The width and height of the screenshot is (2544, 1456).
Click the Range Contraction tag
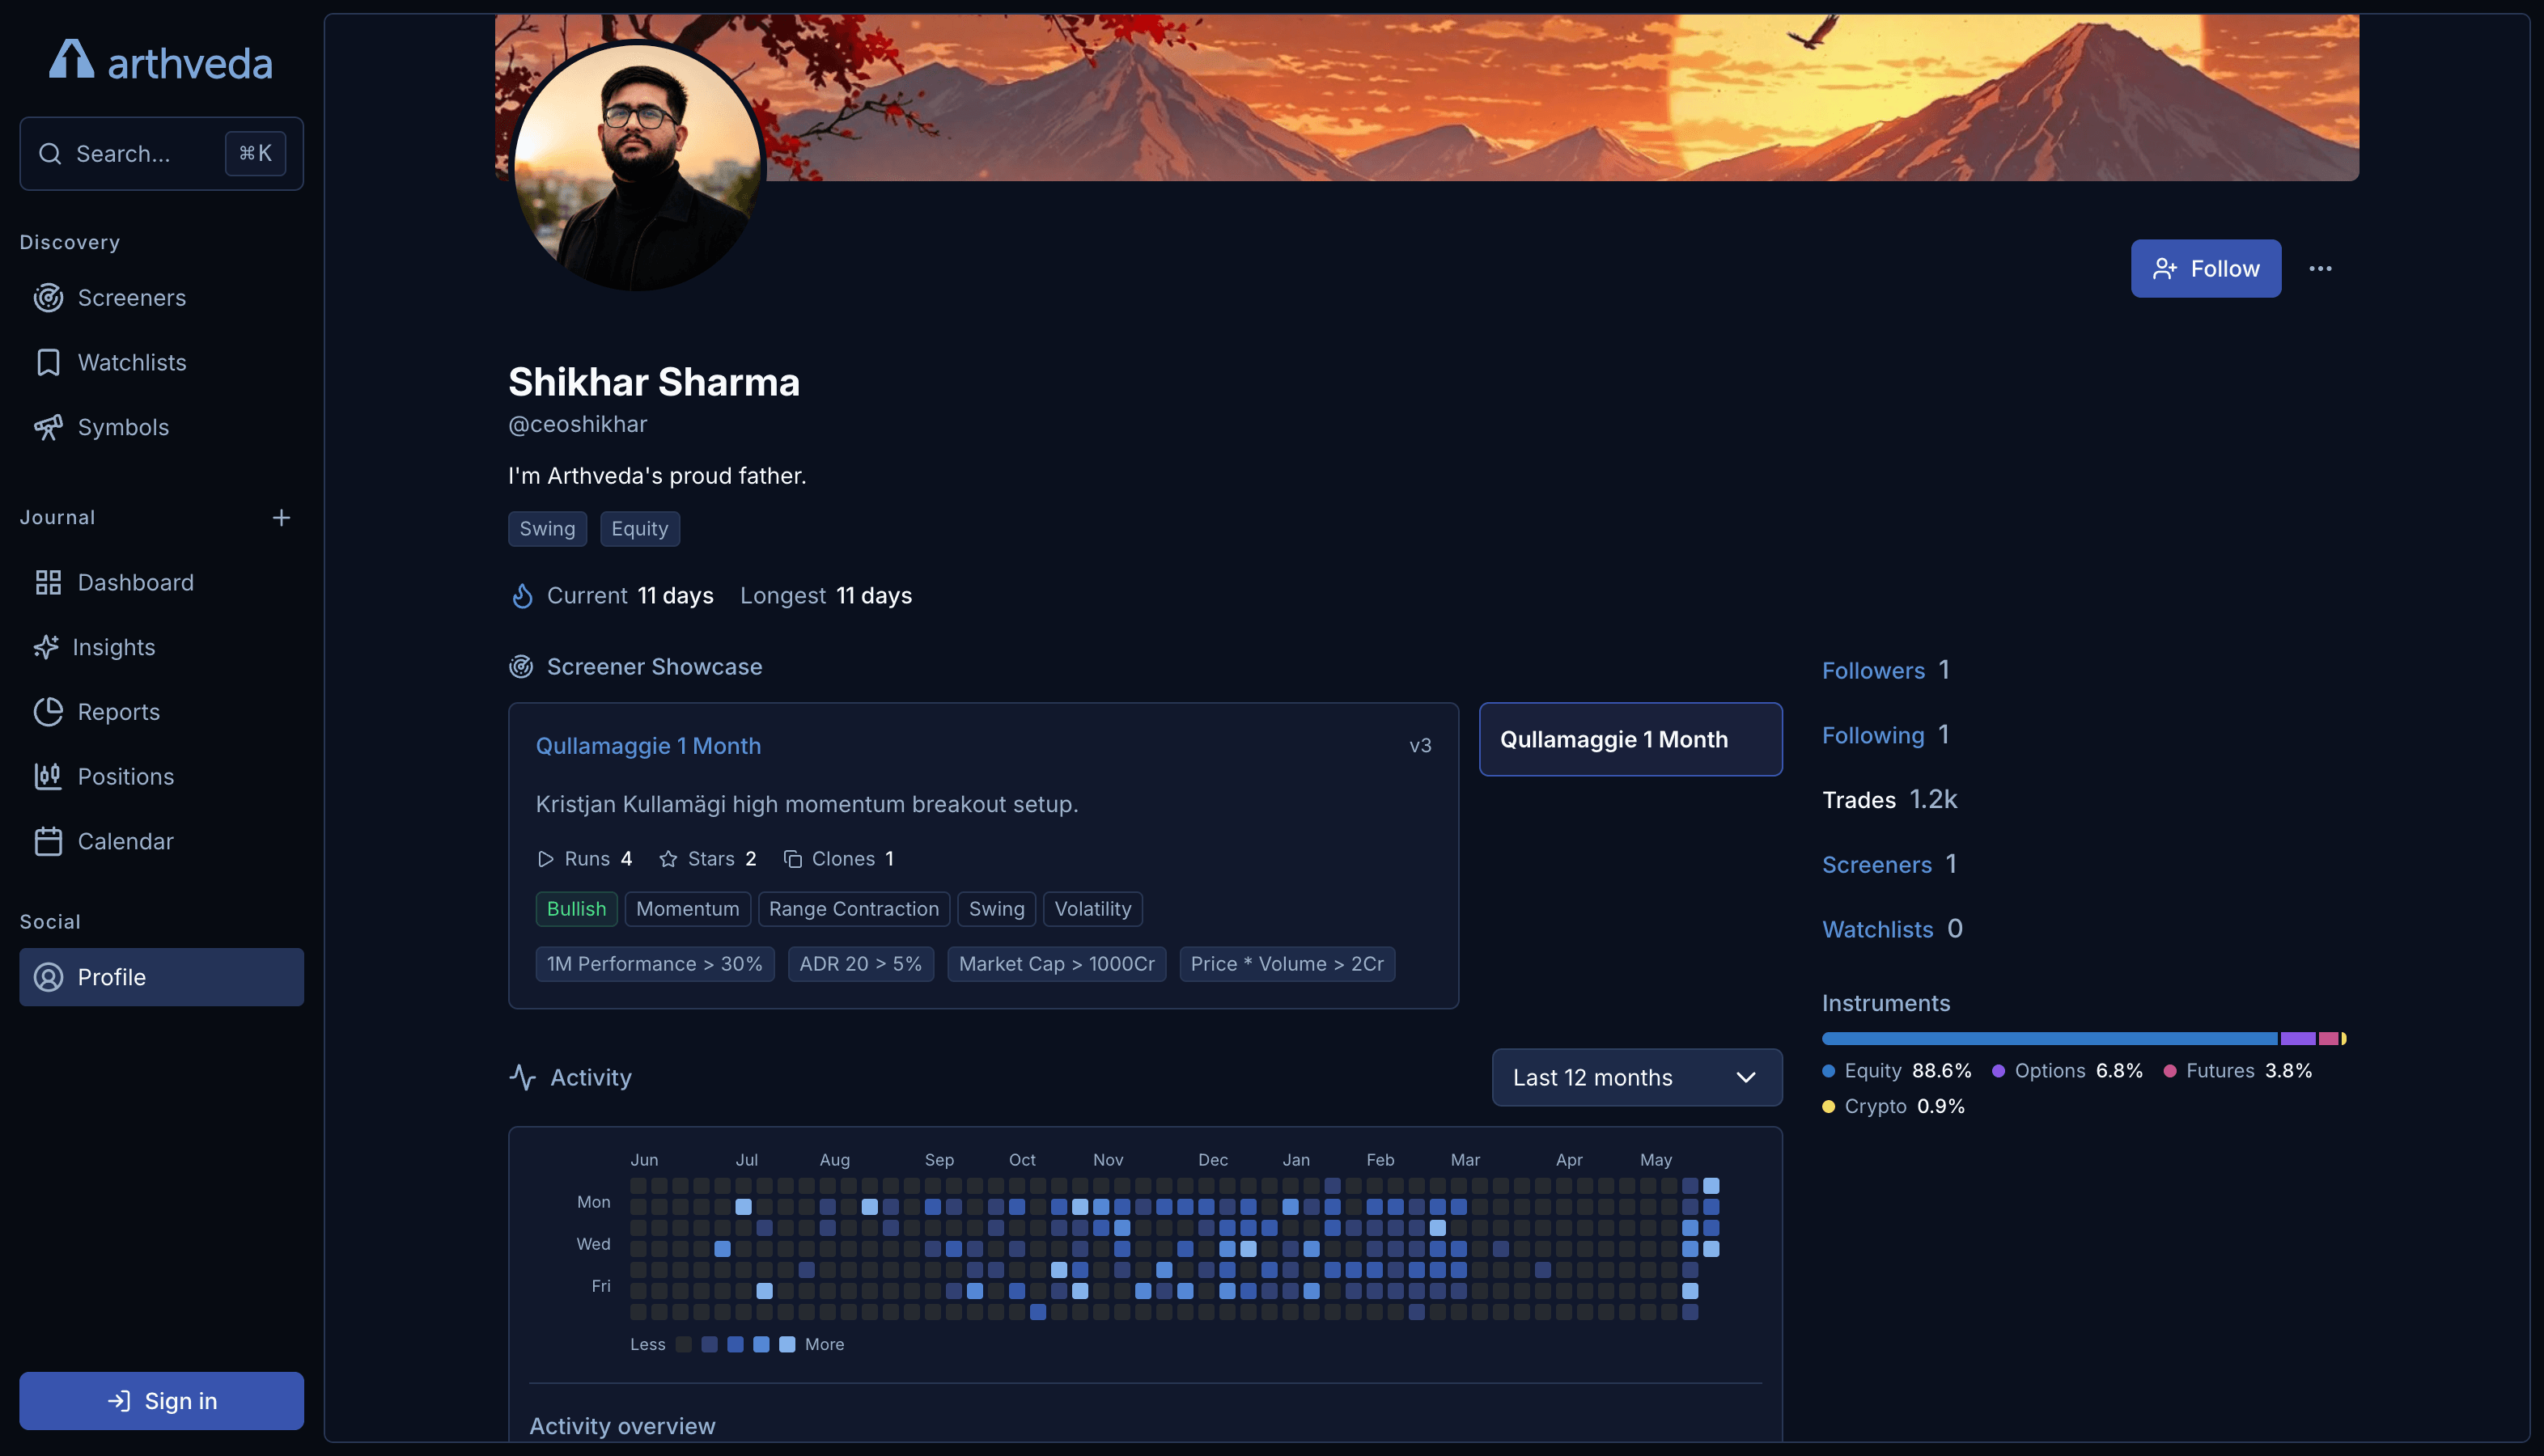tap(854, 909)
